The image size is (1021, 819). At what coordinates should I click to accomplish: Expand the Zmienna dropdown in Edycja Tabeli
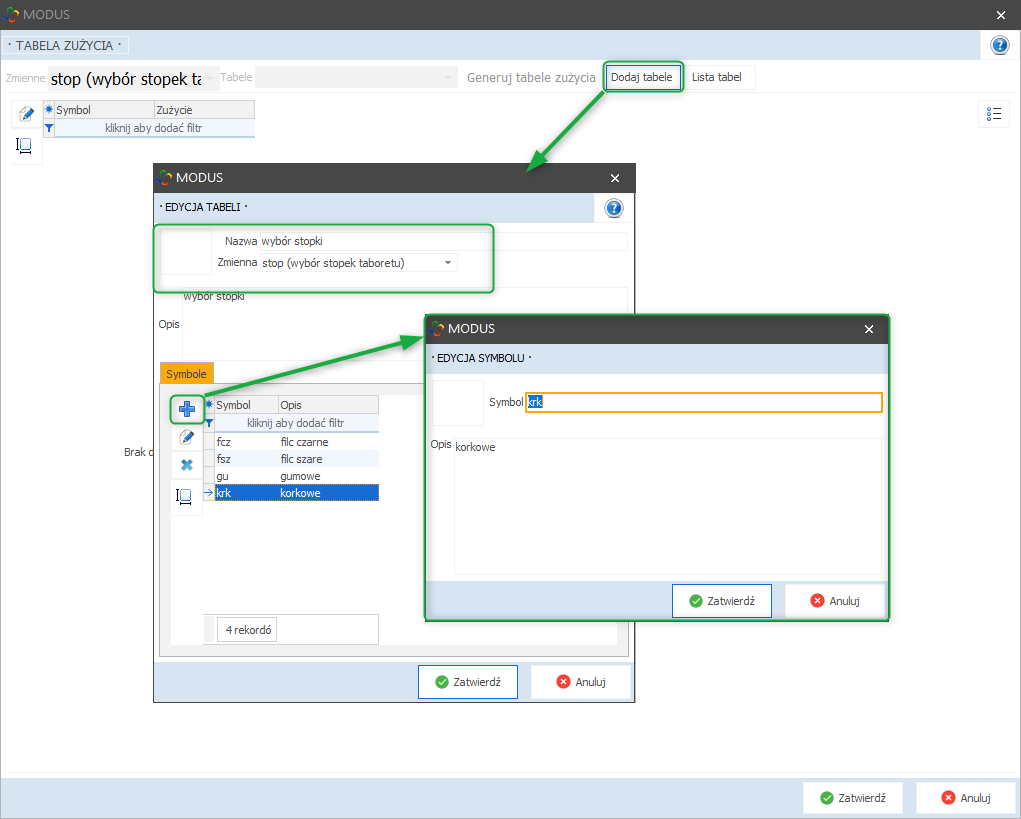tap(448, 263)
